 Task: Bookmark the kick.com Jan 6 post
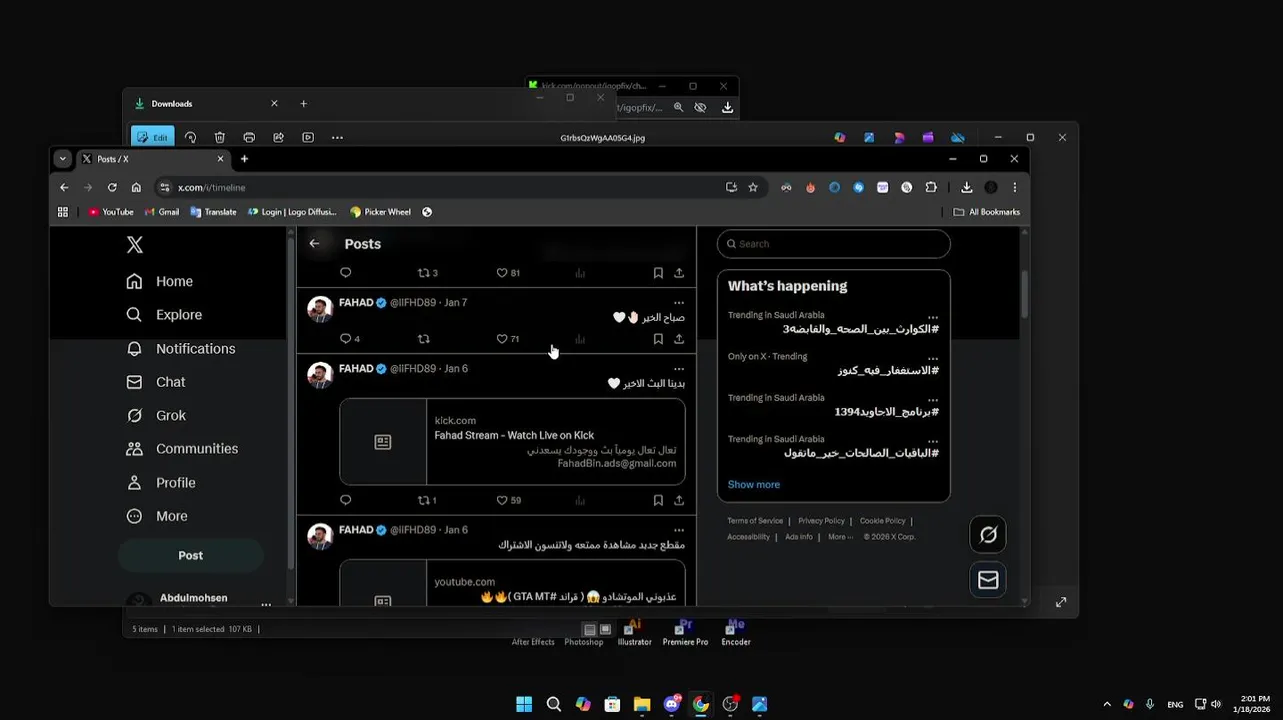tap(658, 500)
